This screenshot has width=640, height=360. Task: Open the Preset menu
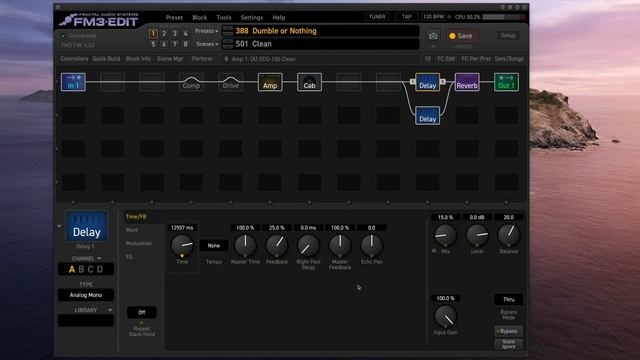coord(174,18)
